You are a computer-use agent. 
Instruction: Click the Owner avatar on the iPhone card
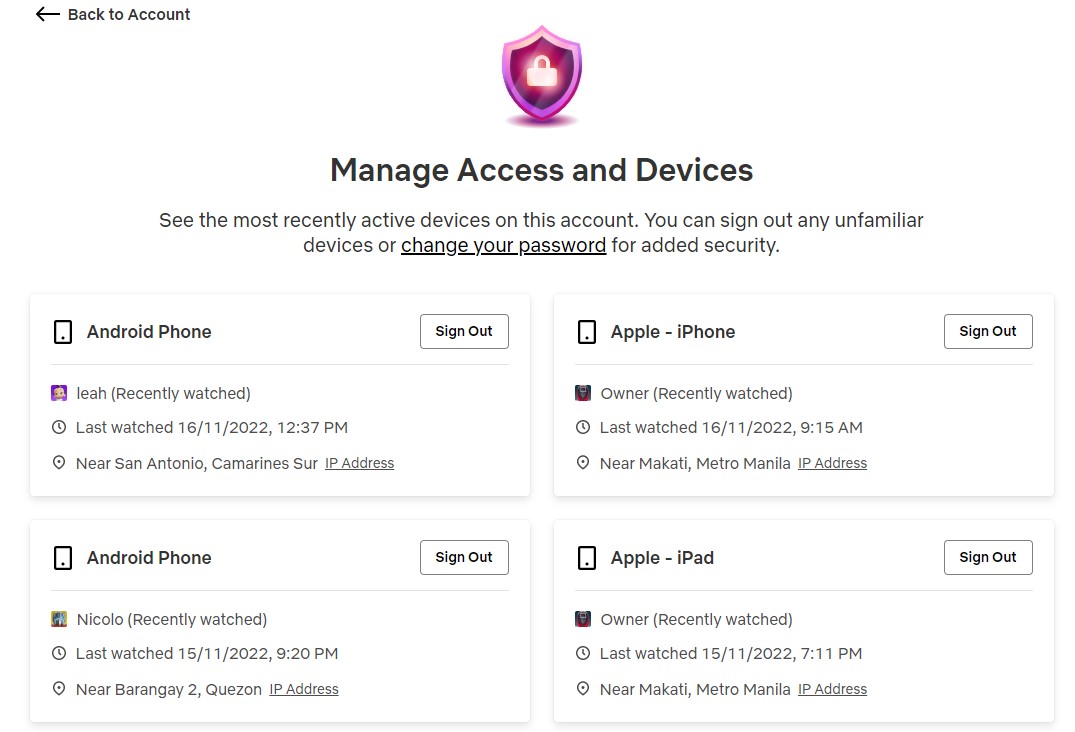pos(583,393)
